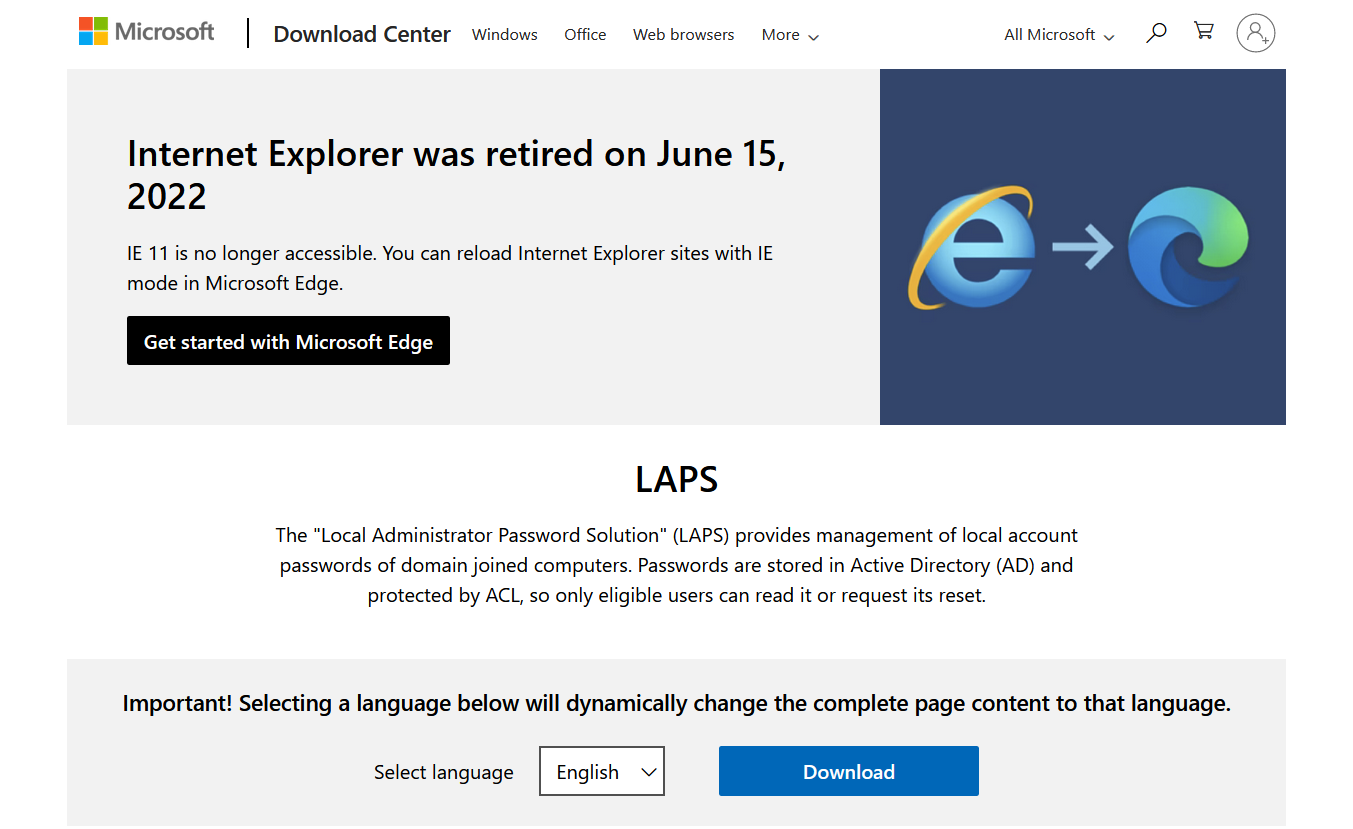The width and height of the screenshot is (1353, 829).
Task: Click the Internet Explorer retired headline
Action: 456,175
